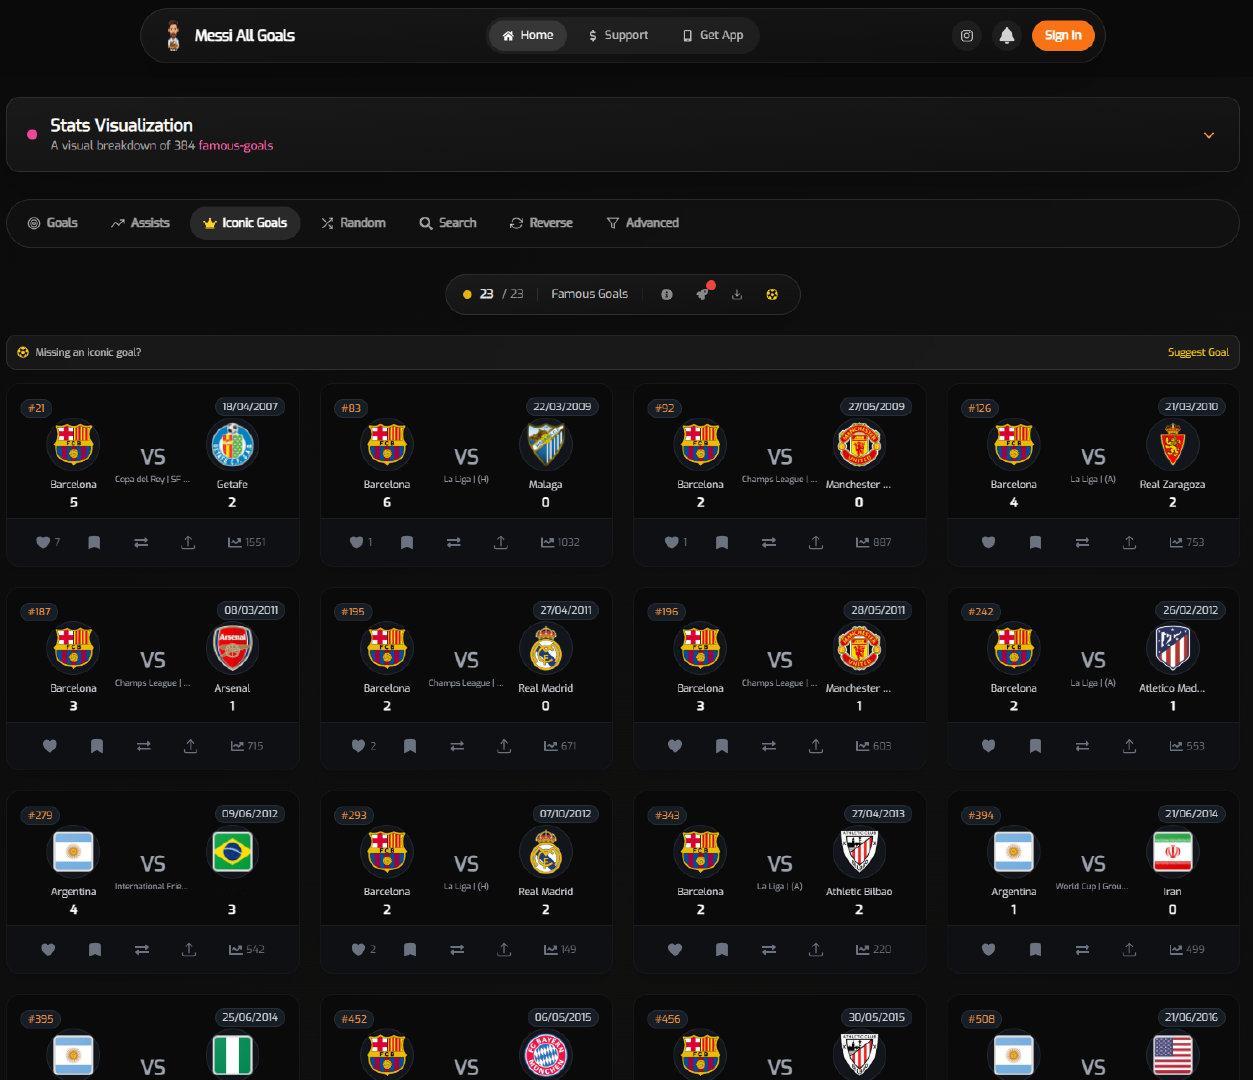
Task: Bookmark goal #83 vs Malaga
Action: pos(407,542)
